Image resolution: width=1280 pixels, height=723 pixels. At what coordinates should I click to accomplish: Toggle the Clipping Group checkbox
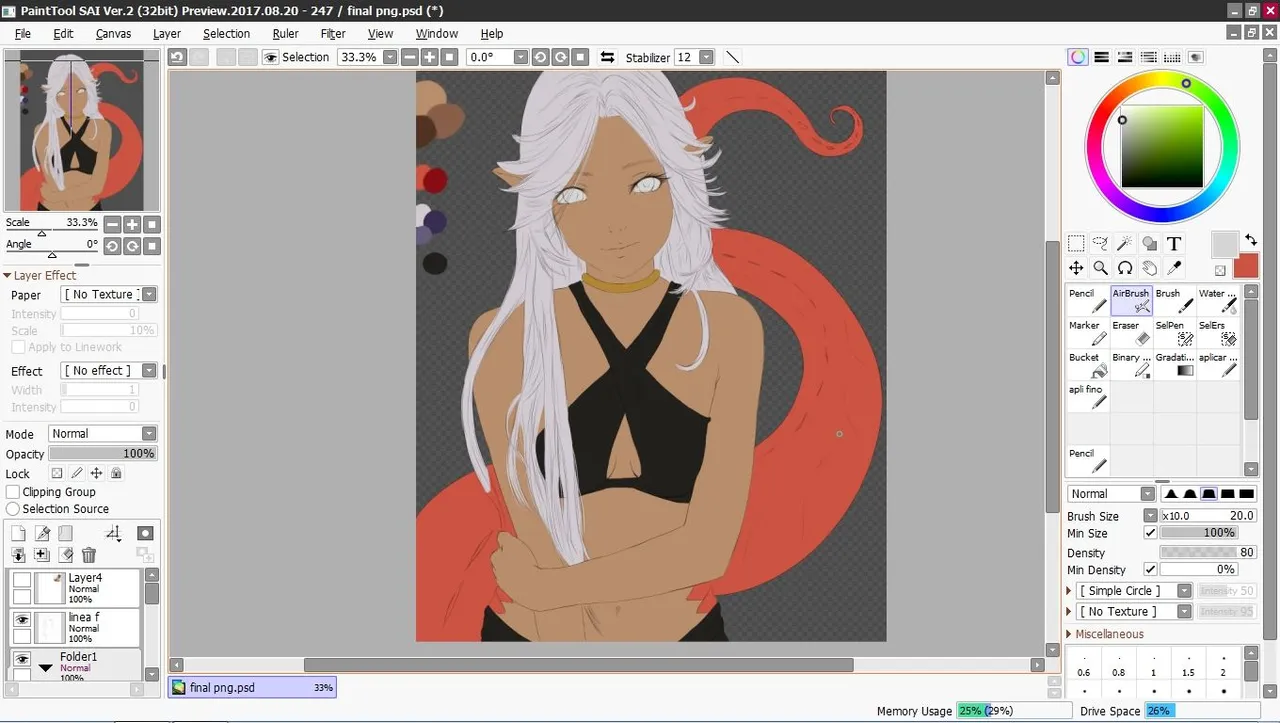(14, 492)
